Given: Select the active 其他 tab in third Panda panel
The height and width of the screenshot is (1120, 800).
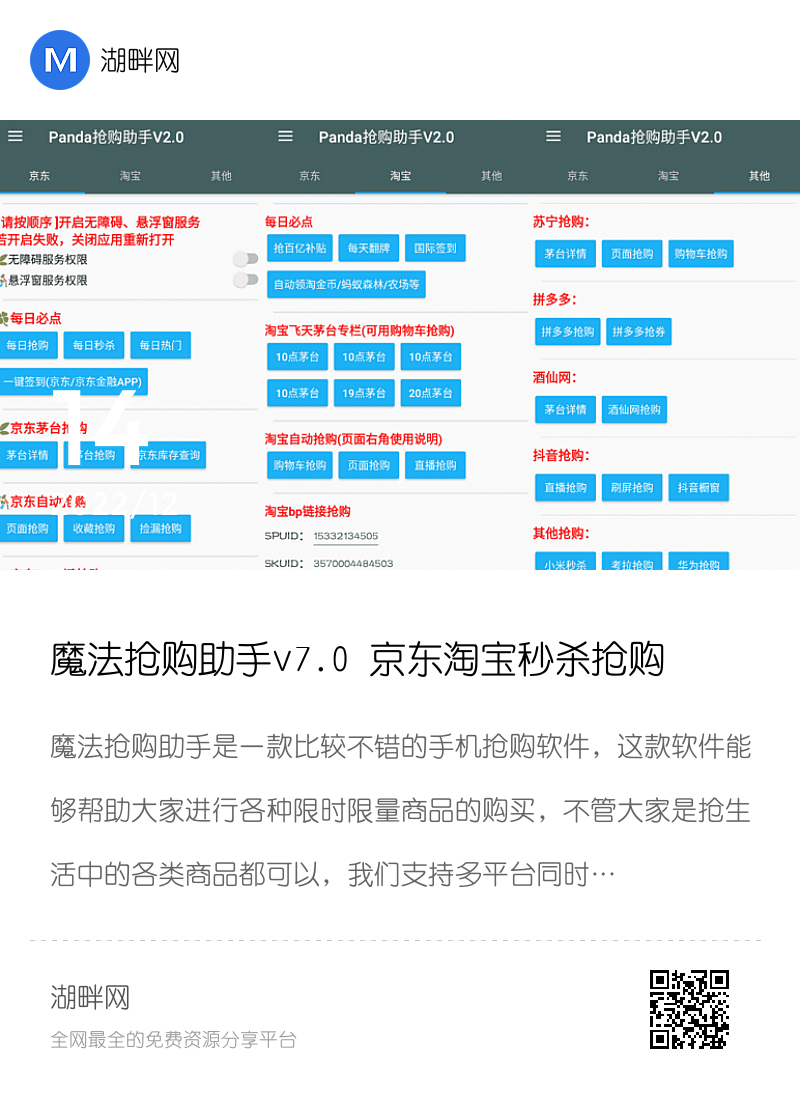Looking at the screenshot, I should pyautogui.click(x=759, y=176).
